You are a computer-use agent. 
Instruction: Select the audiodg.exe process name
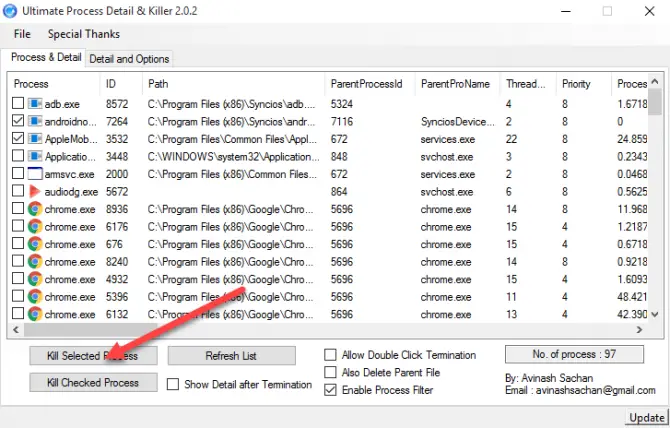(x=71, y=192)
